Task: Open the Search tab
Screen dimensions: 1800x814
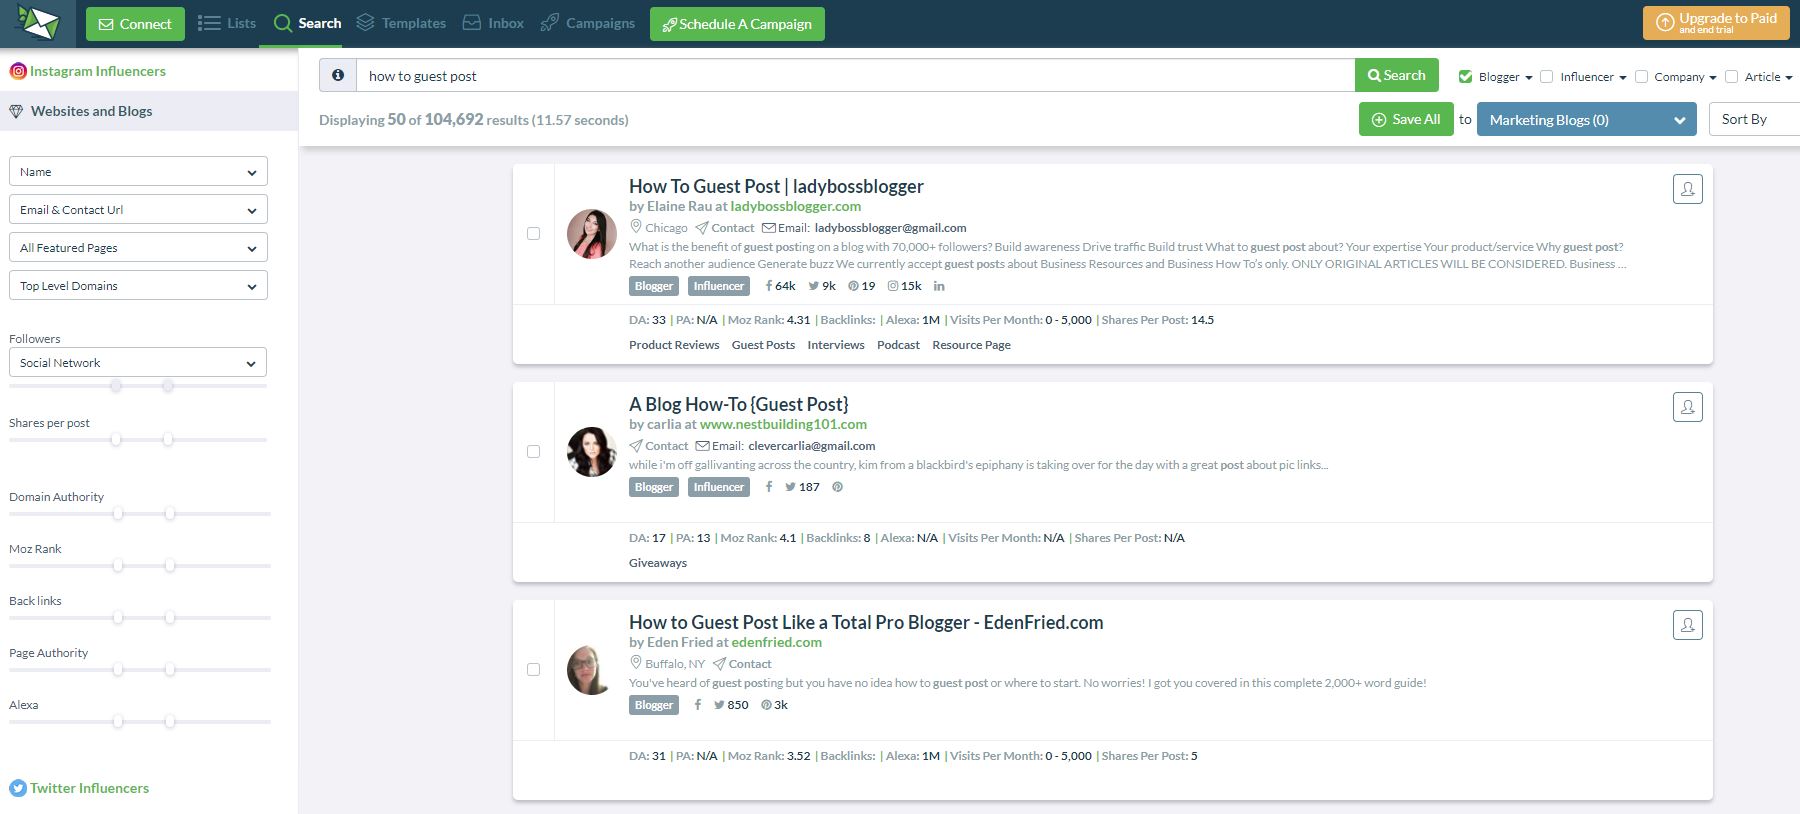Action: (x=308, y=23)
